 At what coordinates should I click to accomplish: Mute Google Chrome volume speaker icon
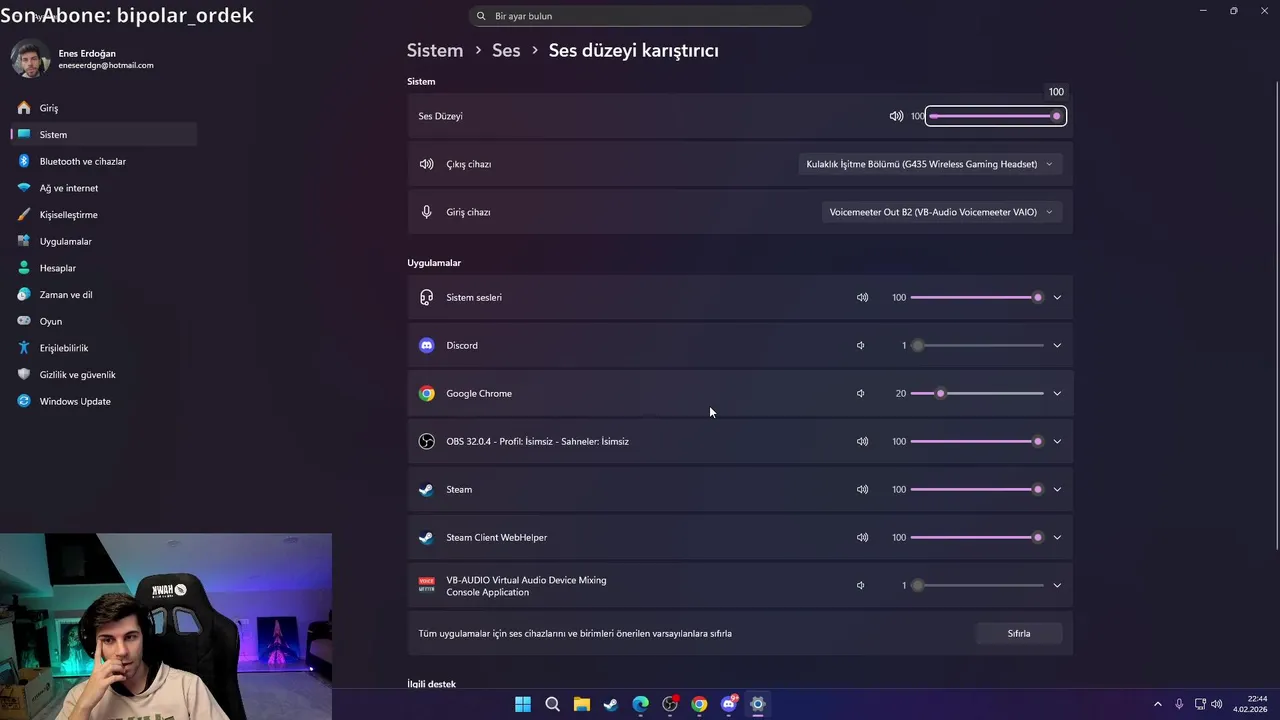pyautogui.click(x=860, y=393)
